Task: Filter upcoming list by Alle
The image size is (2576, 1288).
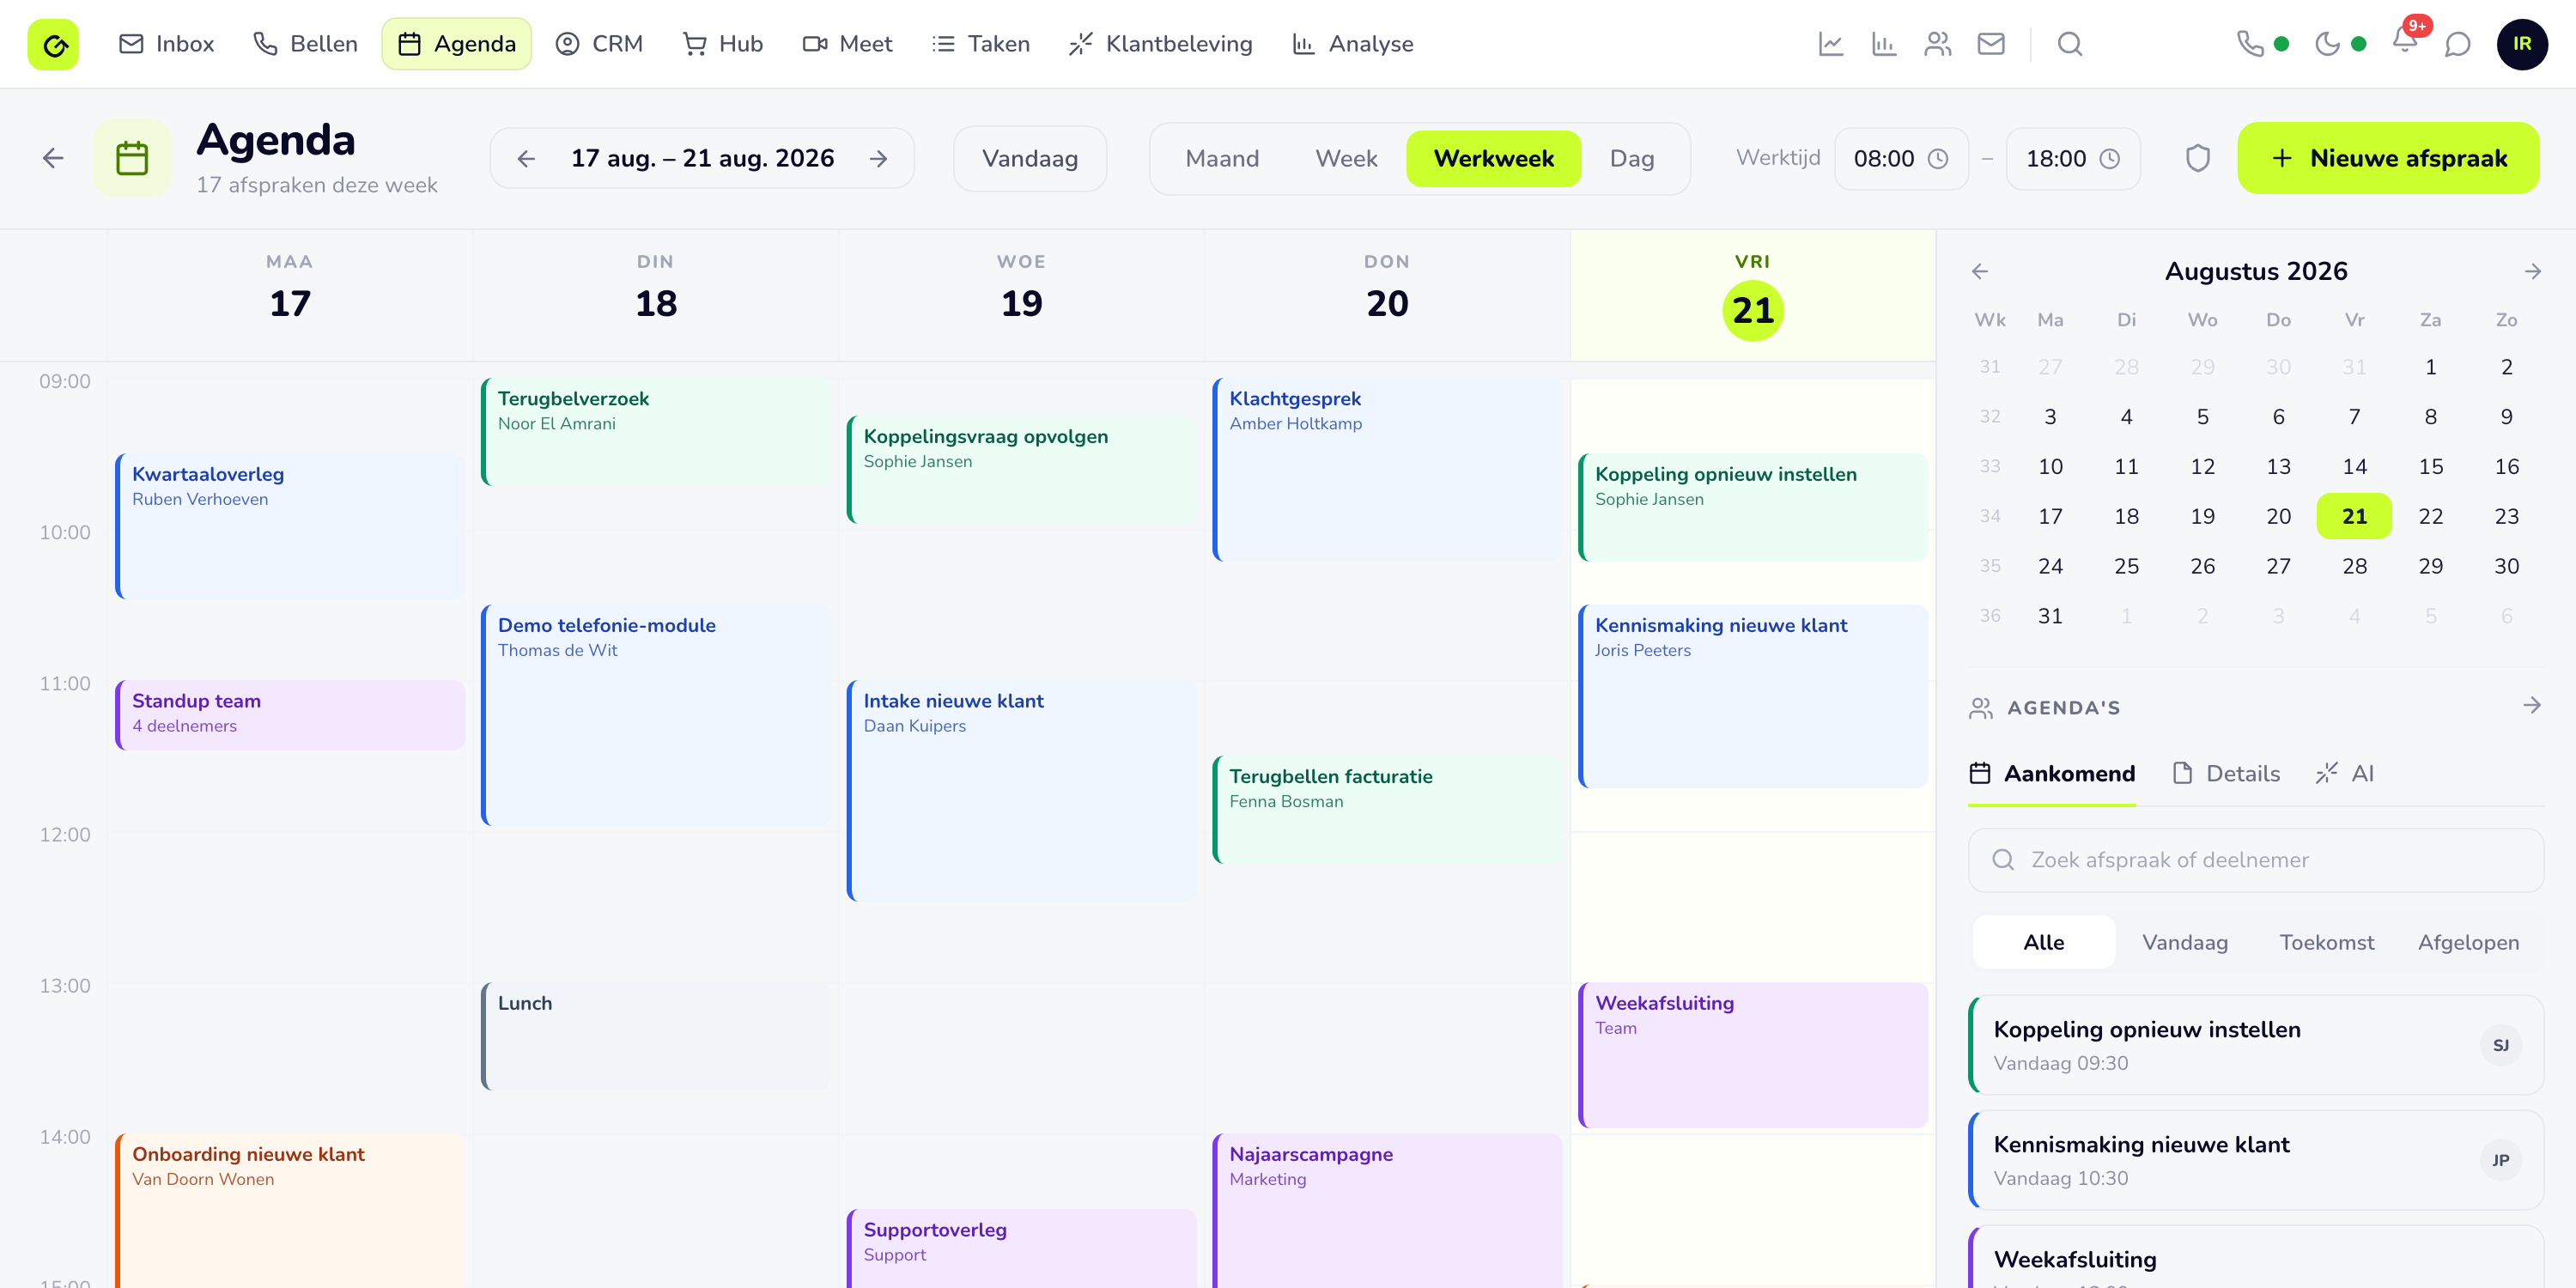Action: coord(2044,942)
